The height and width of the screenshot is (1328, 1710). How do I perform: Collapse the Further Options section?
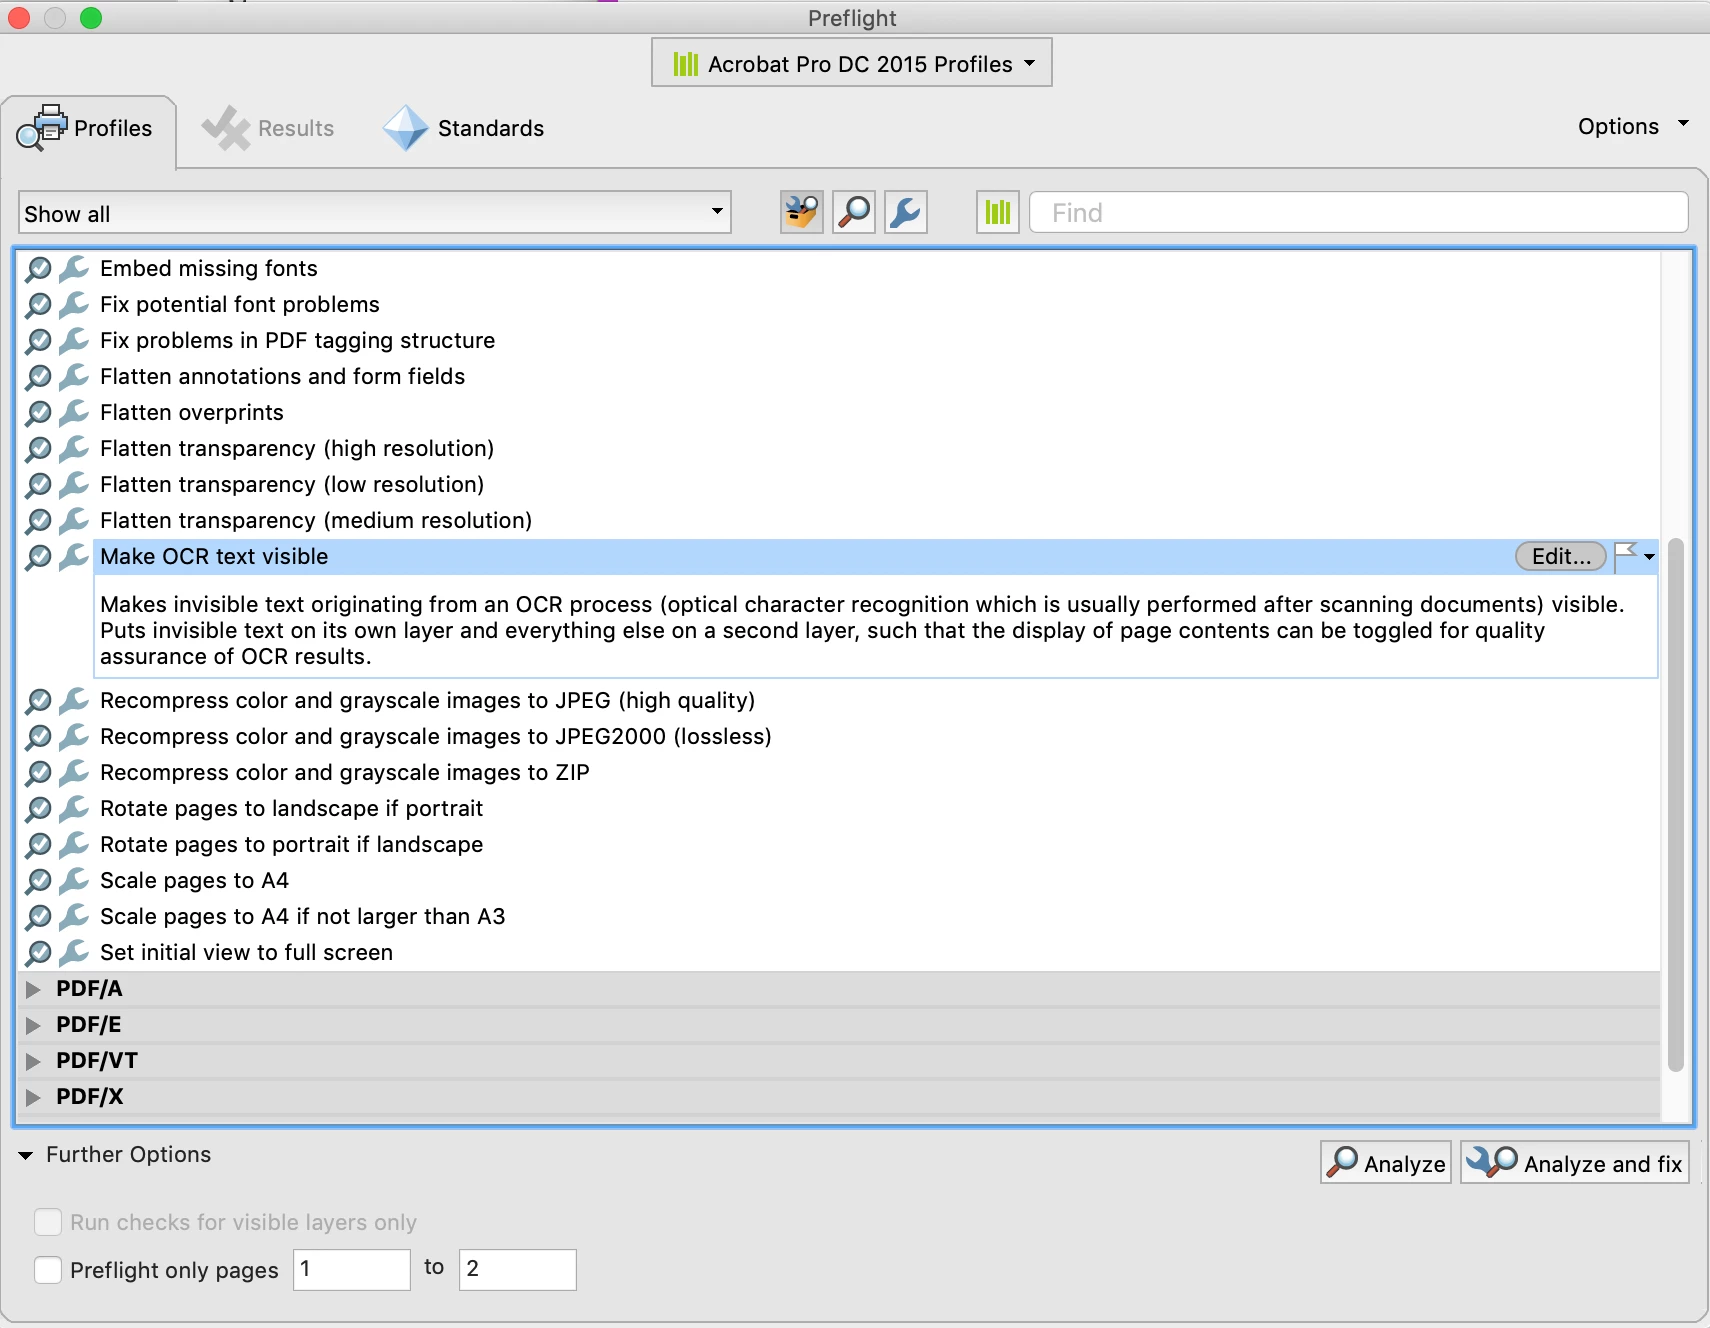coord(26,1155)
